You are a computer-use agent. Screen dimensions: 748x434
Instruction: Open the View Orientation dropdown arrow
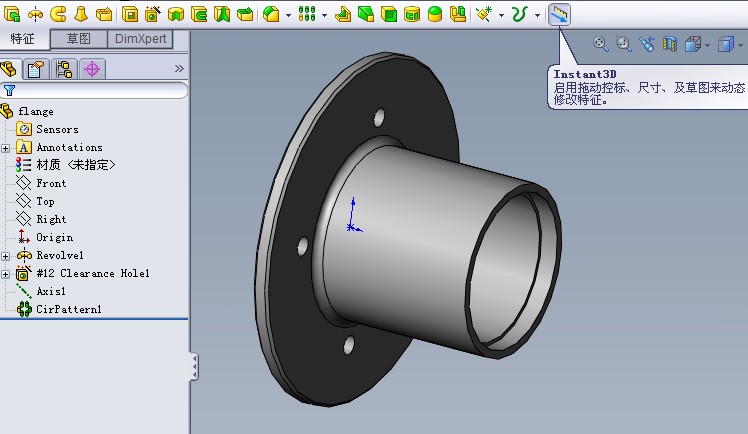pos(707,45)
